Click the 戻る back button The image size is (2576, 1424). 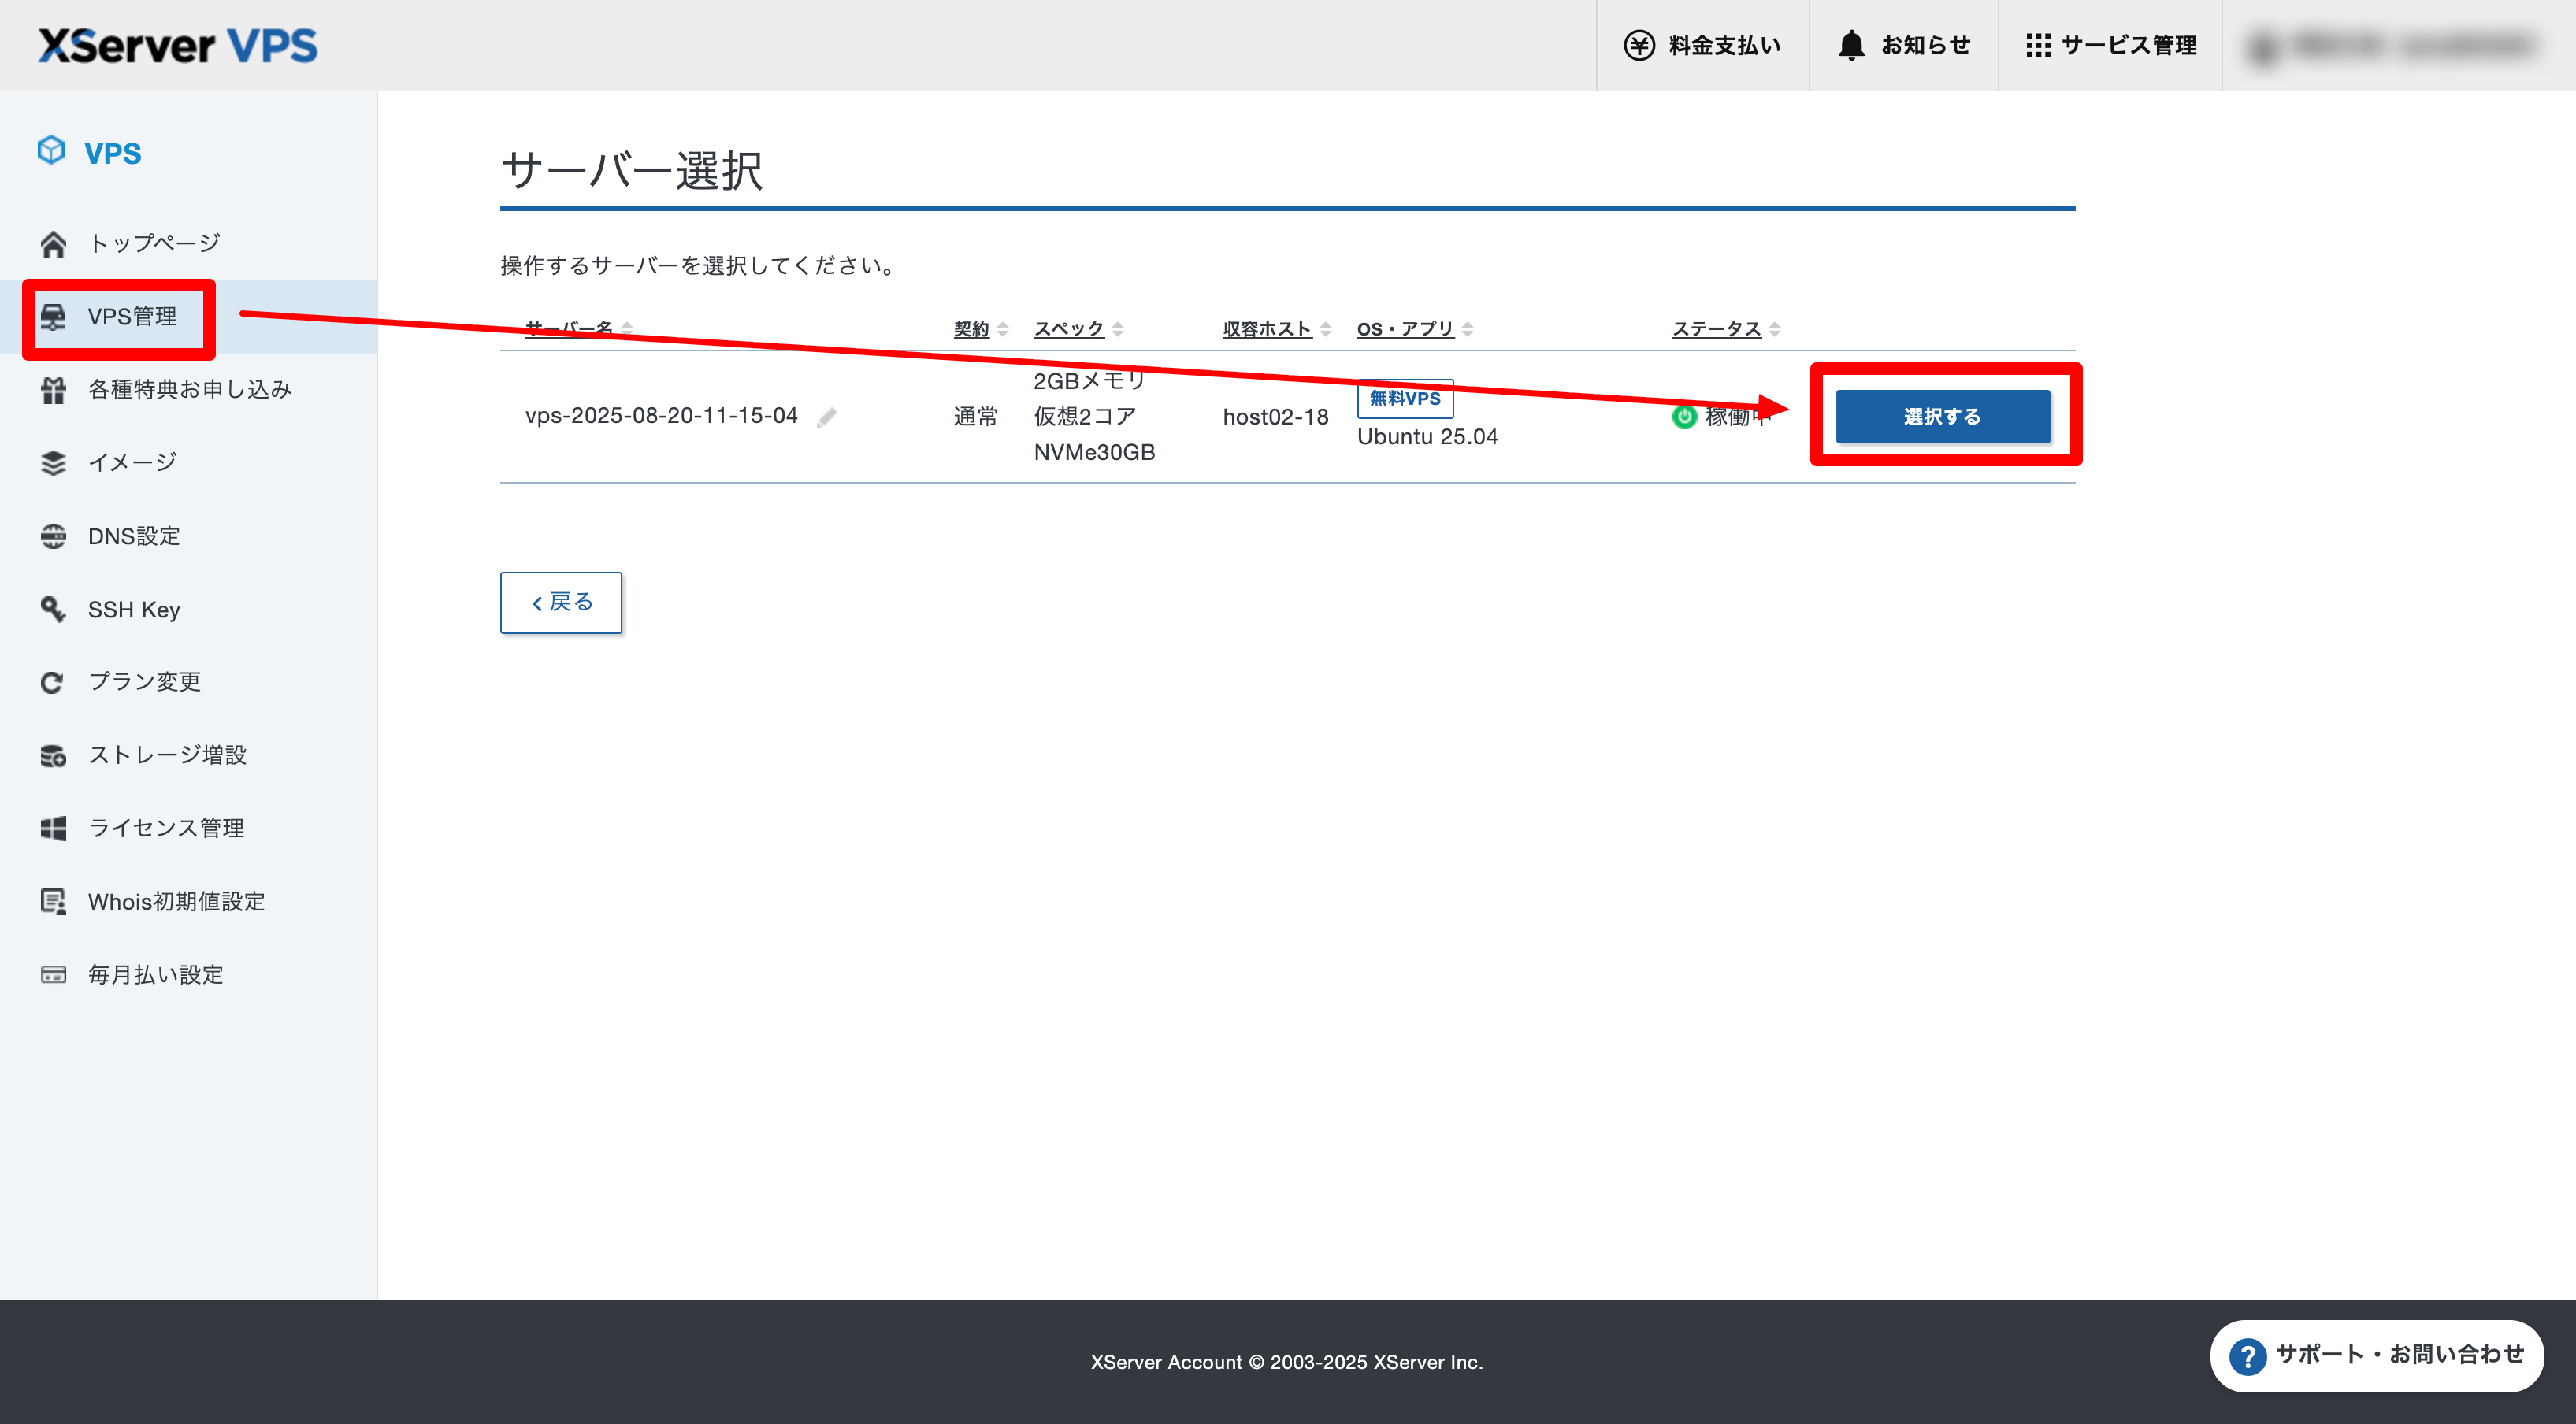561,602
